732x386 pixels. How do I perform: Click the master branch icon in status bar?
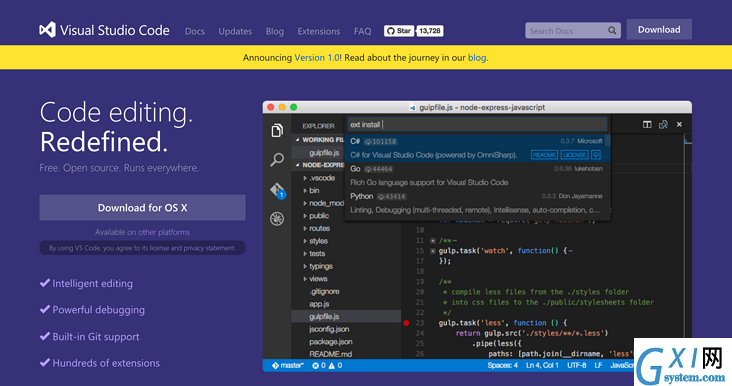(275, 365)
